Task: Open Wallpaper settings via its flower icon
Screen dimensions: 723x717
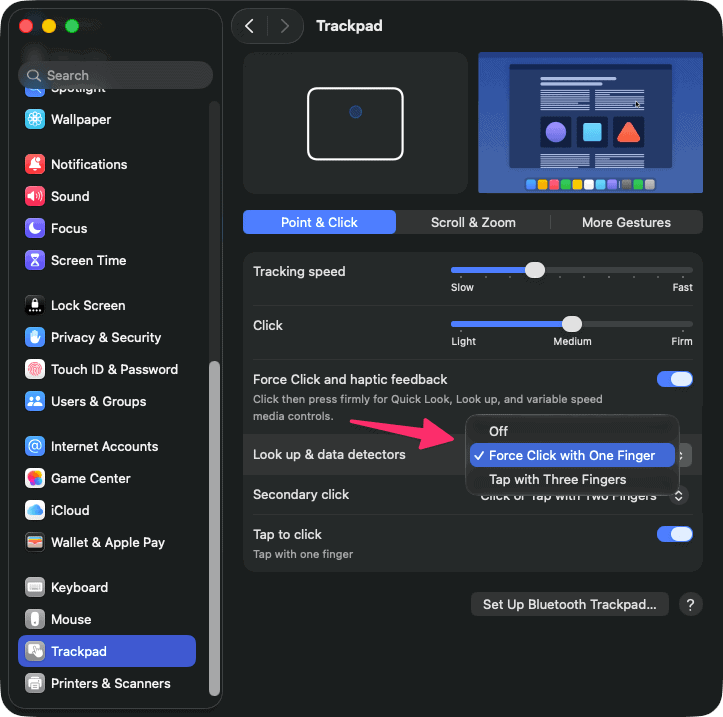Action: (35, 119)
